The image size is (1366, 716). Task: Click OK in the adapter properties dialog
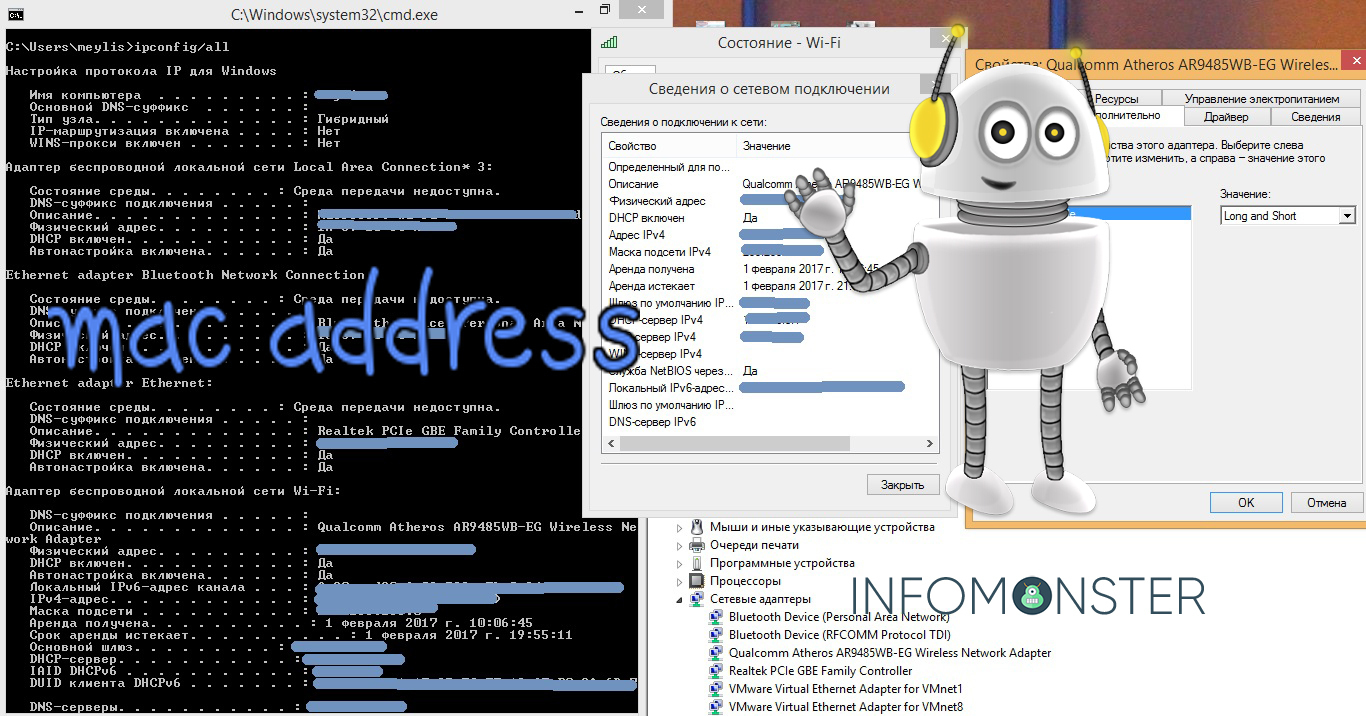(x=1246, y=503)
